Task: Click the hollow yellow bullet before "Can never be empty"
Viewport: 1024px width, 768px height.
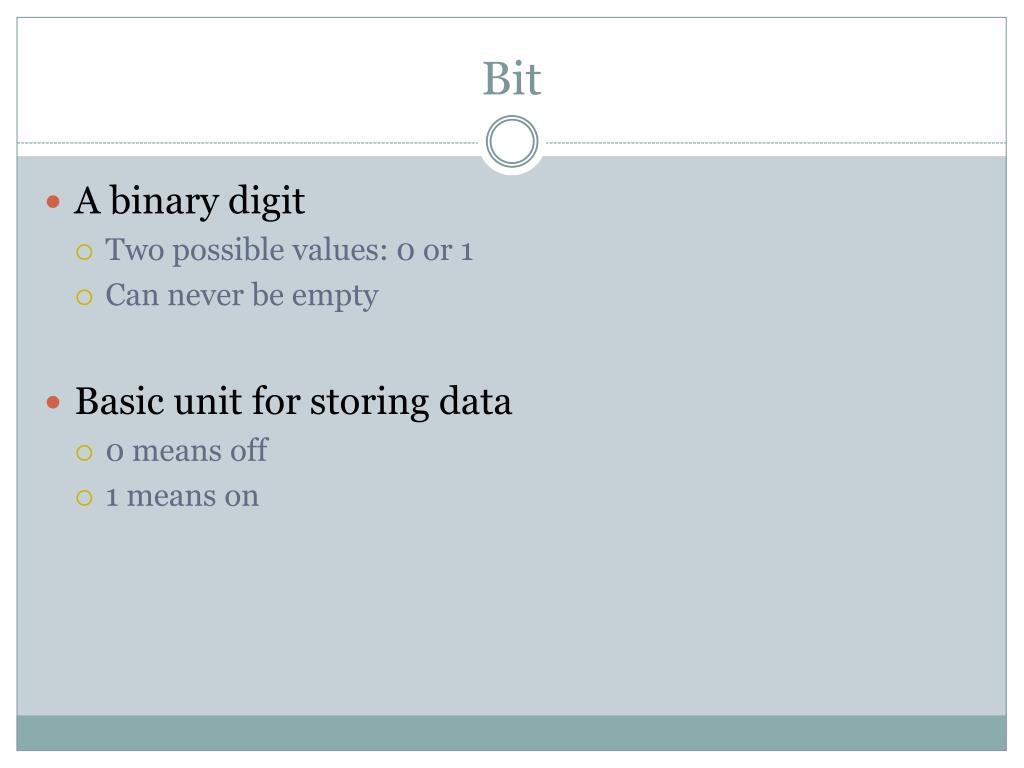Action: (84, 298)
